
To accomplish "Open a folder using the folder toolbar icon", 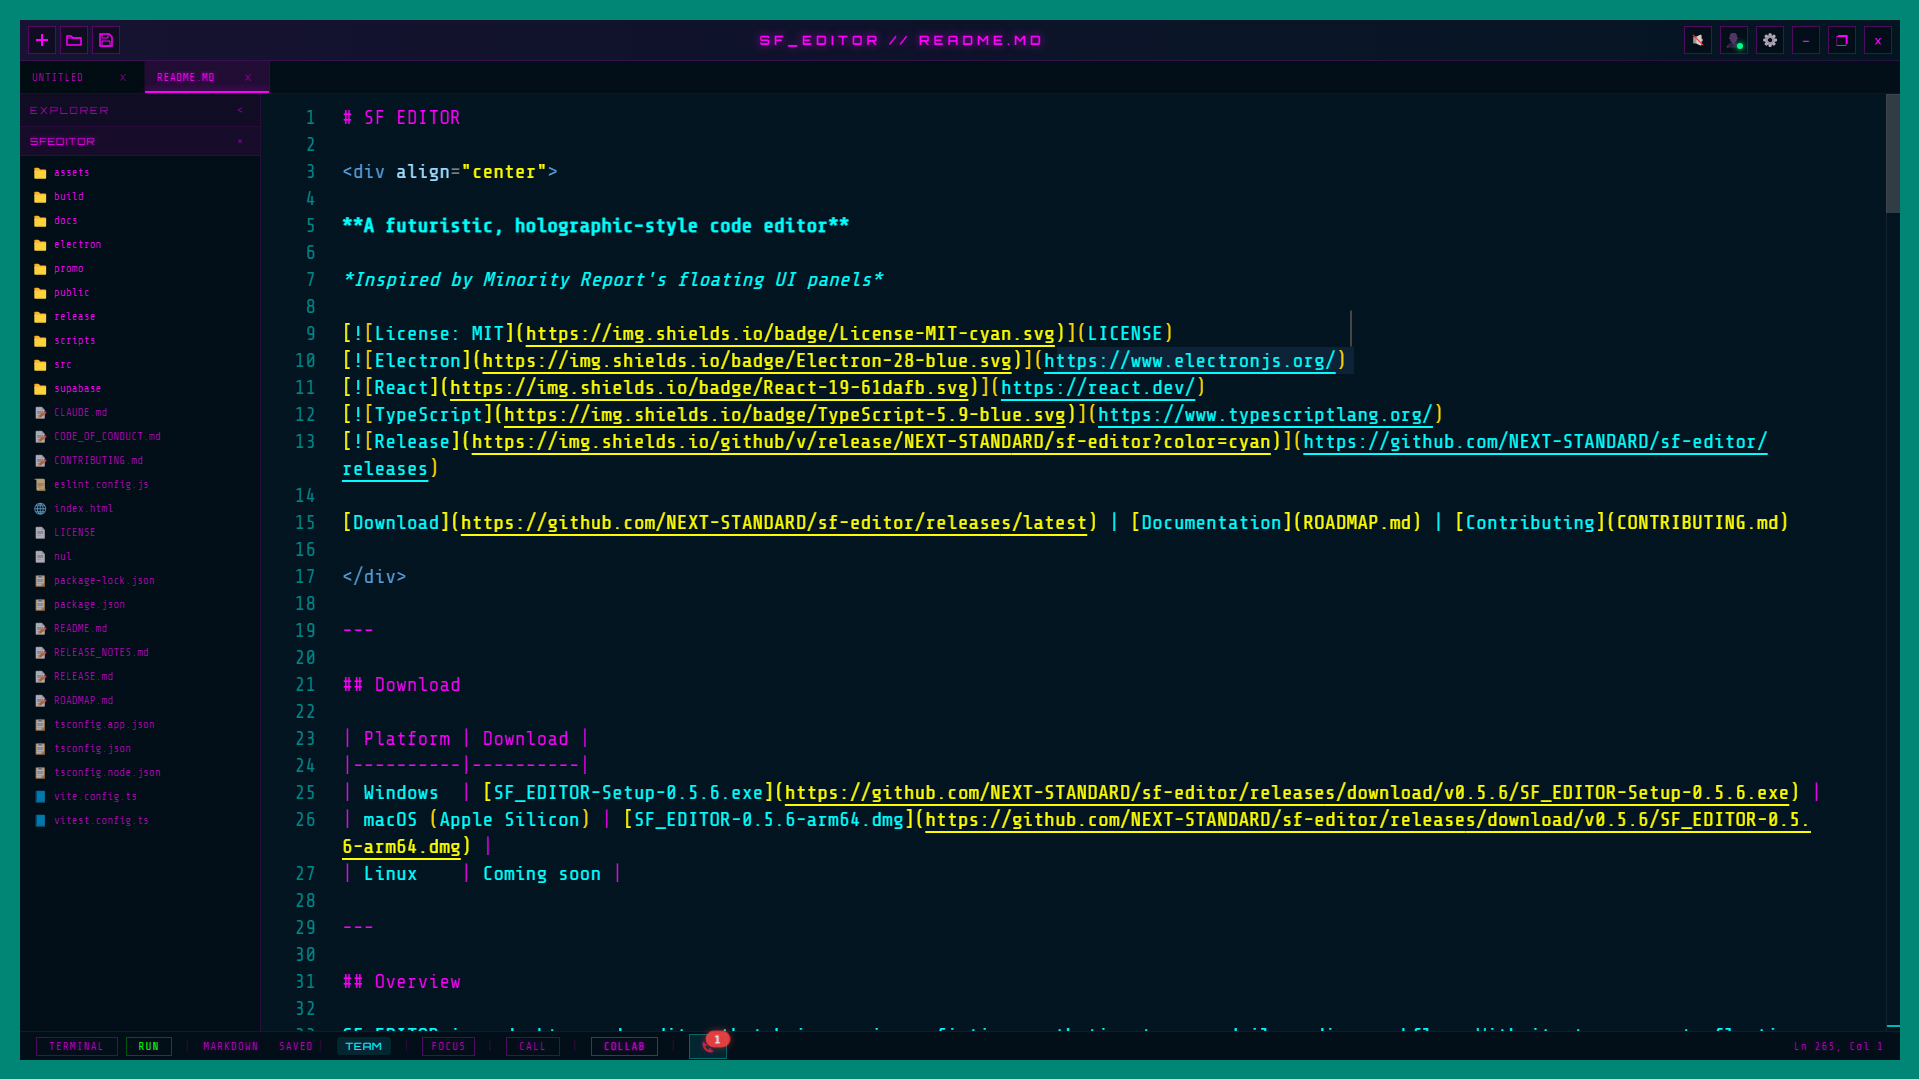I will pos(74,40).
